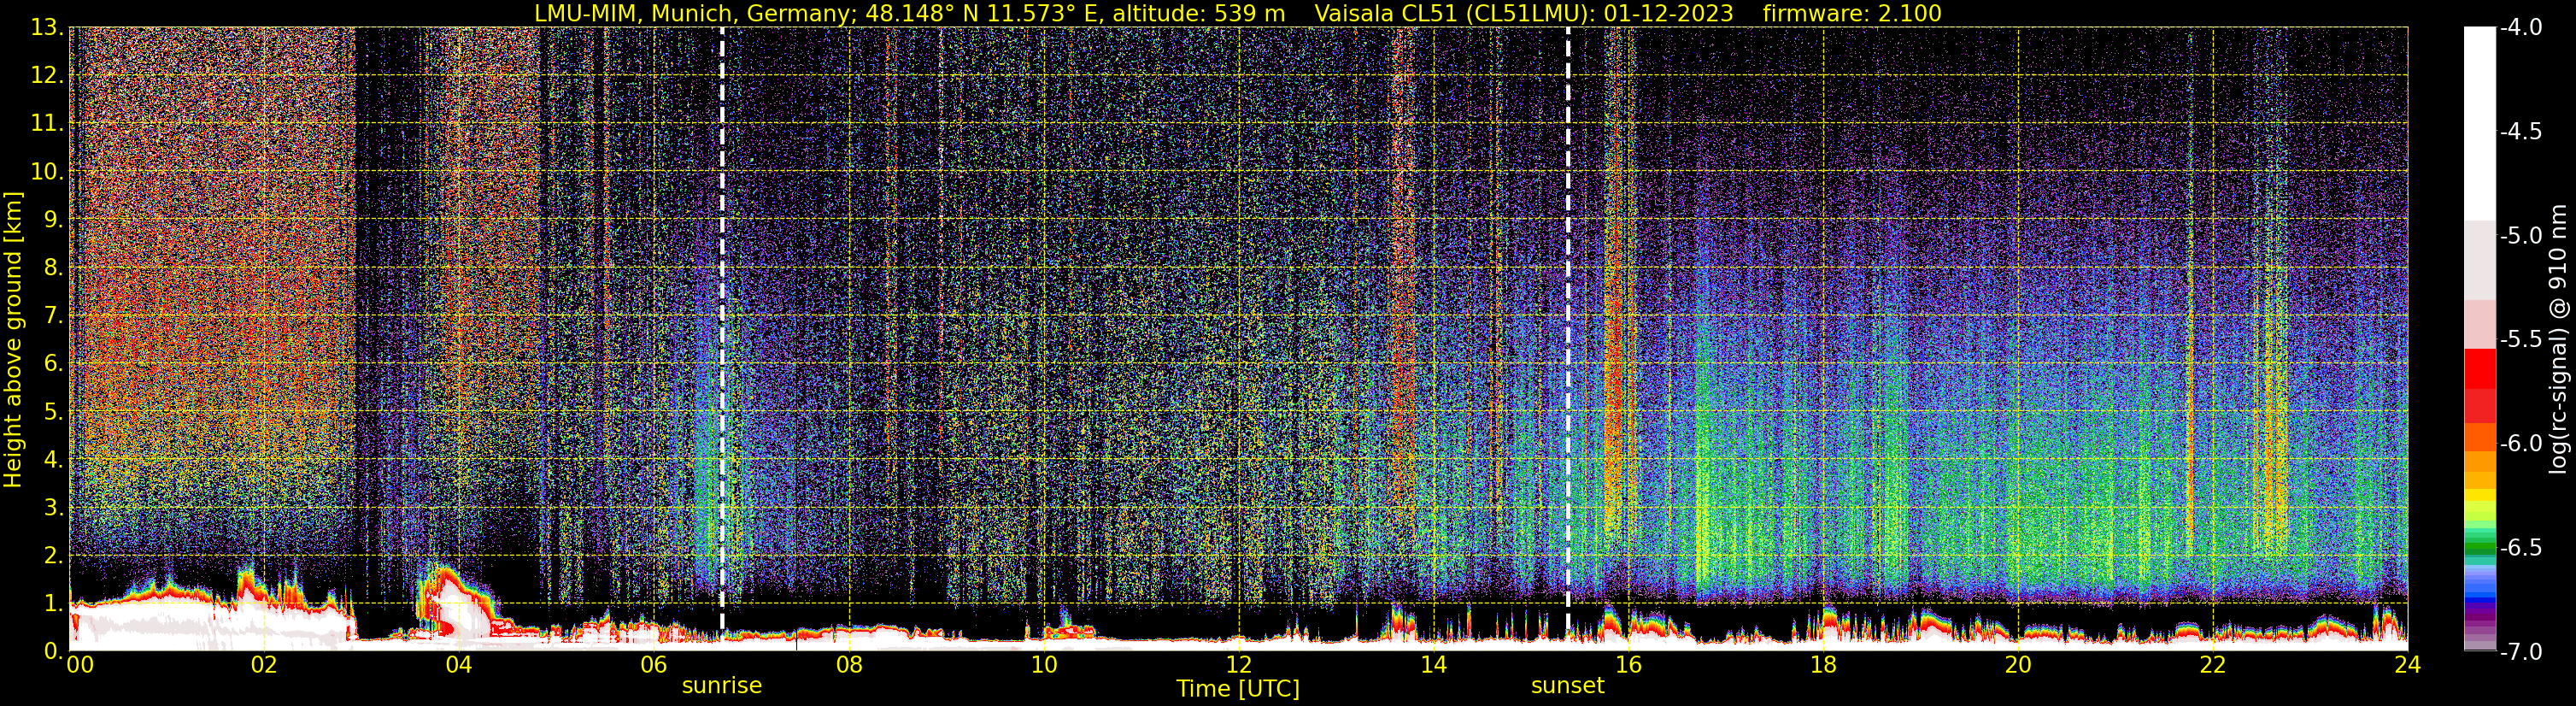Click the "1." height axis tick label

click(54, 603)
